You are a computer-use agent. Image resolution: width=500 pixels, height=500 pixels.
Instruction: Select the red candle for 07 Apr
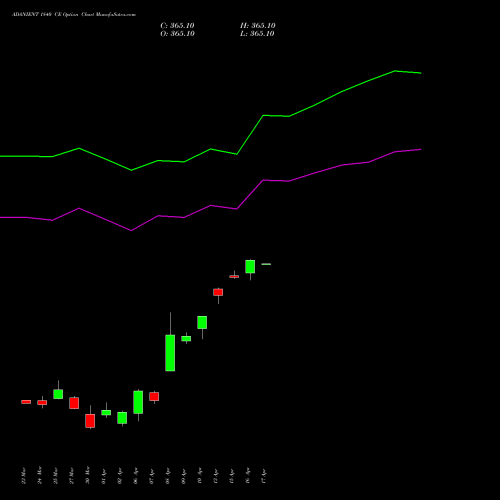[154, 396]
